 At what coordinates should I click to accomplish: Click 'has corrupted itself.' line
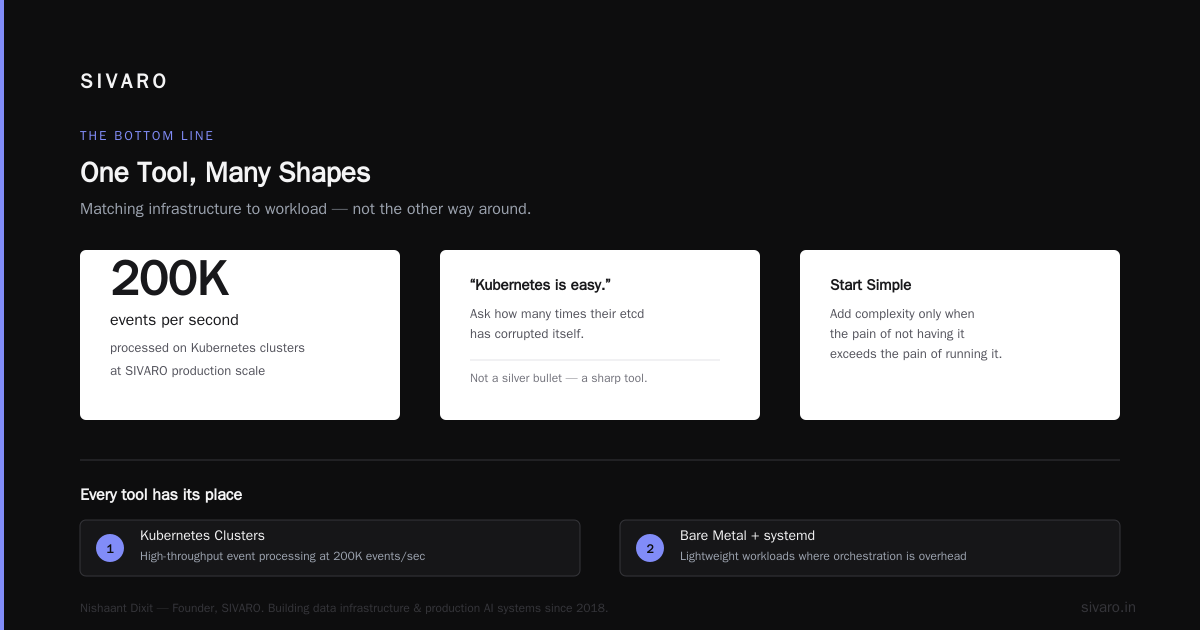coord(527,334)
